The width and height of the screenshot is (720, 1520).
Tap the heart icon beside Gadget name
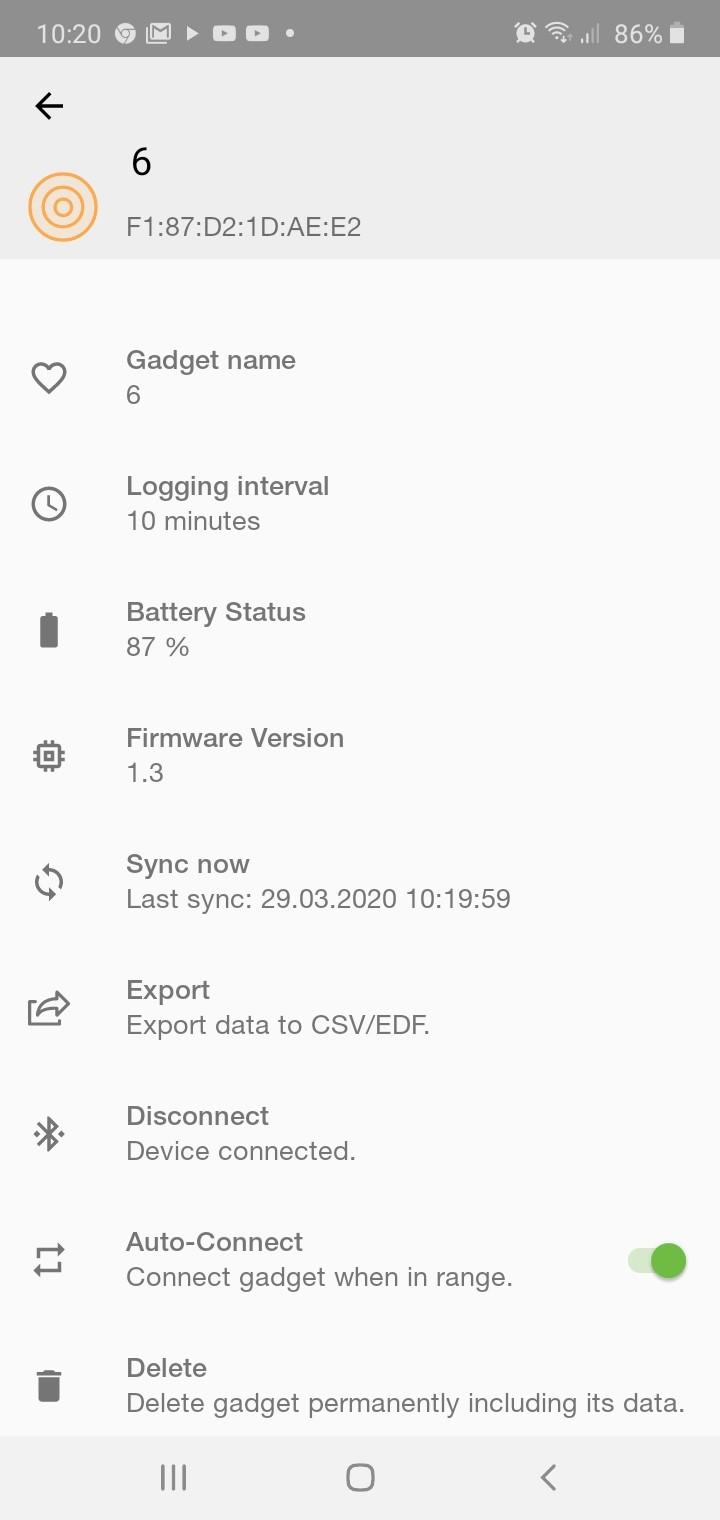[49, 378]
